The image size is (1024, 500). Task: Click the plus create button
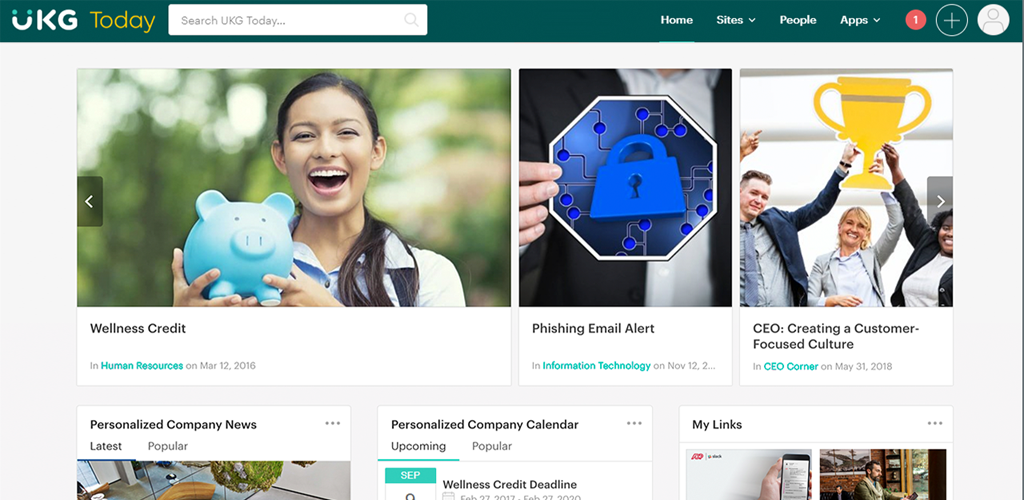coord(952,20)
